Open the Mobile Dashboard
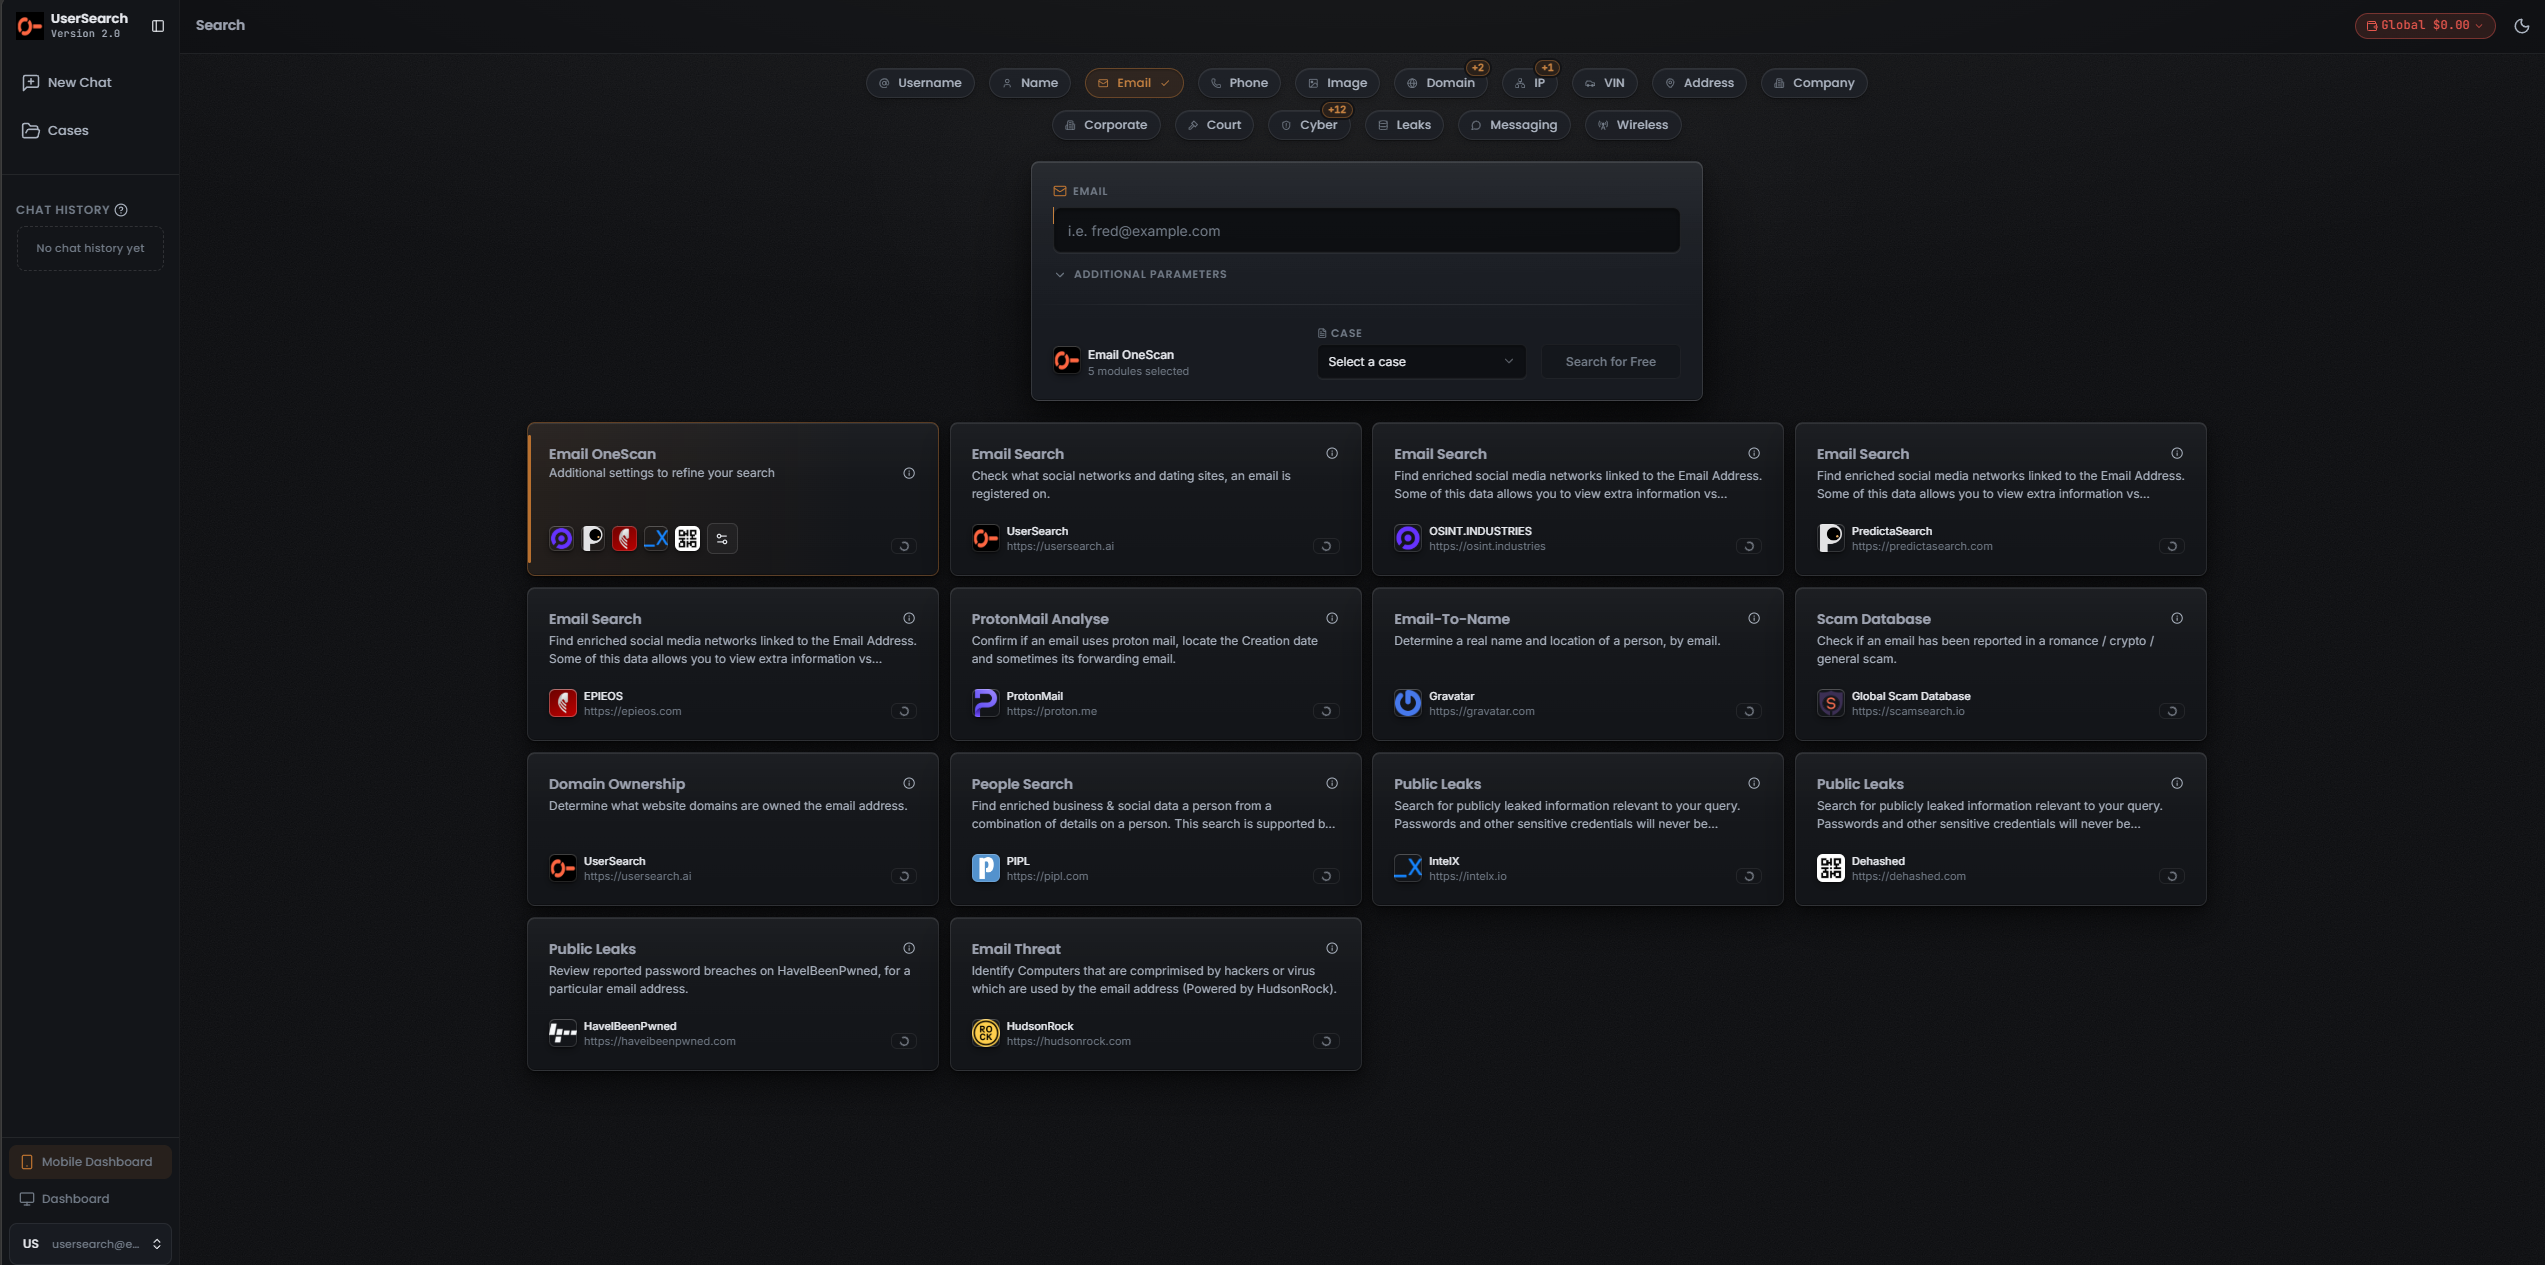Image resolution: width=2545 pixels, height=1265 pixels. pyautogui.click(x=90, y=1162)
